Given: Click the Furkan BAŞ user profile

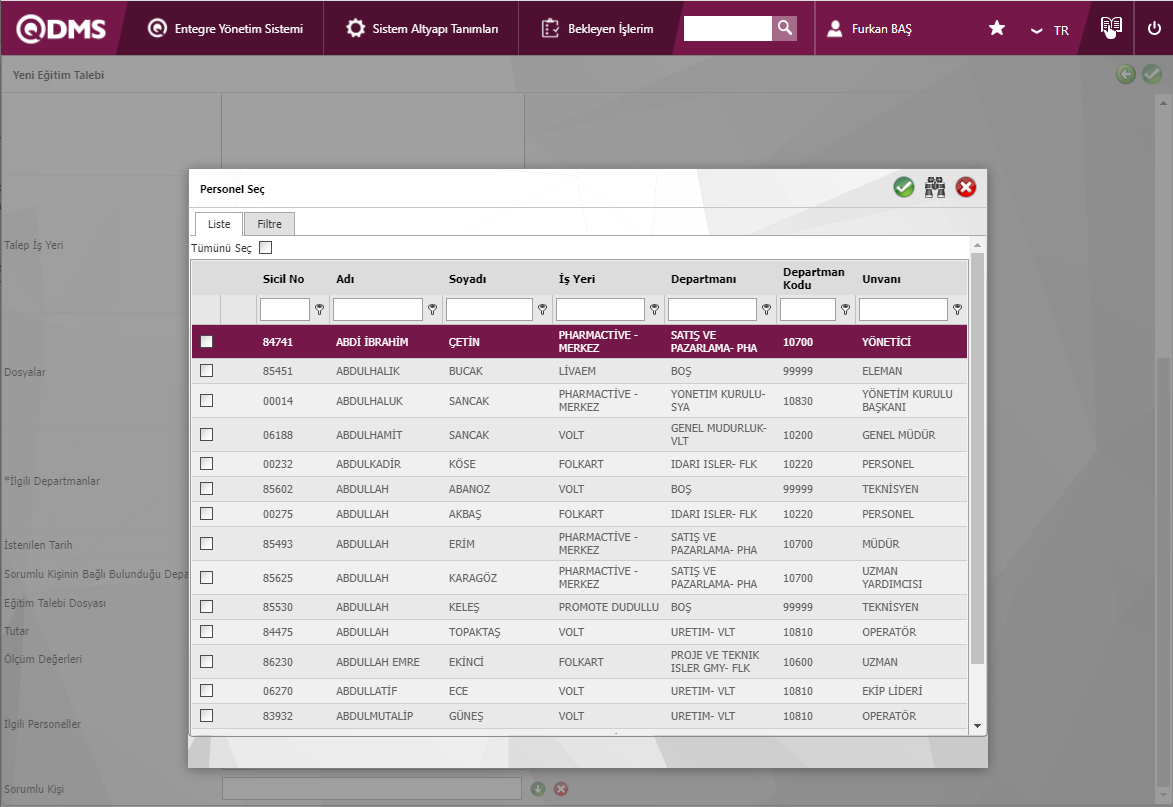Looking at the screenshot, I should 869,29.
